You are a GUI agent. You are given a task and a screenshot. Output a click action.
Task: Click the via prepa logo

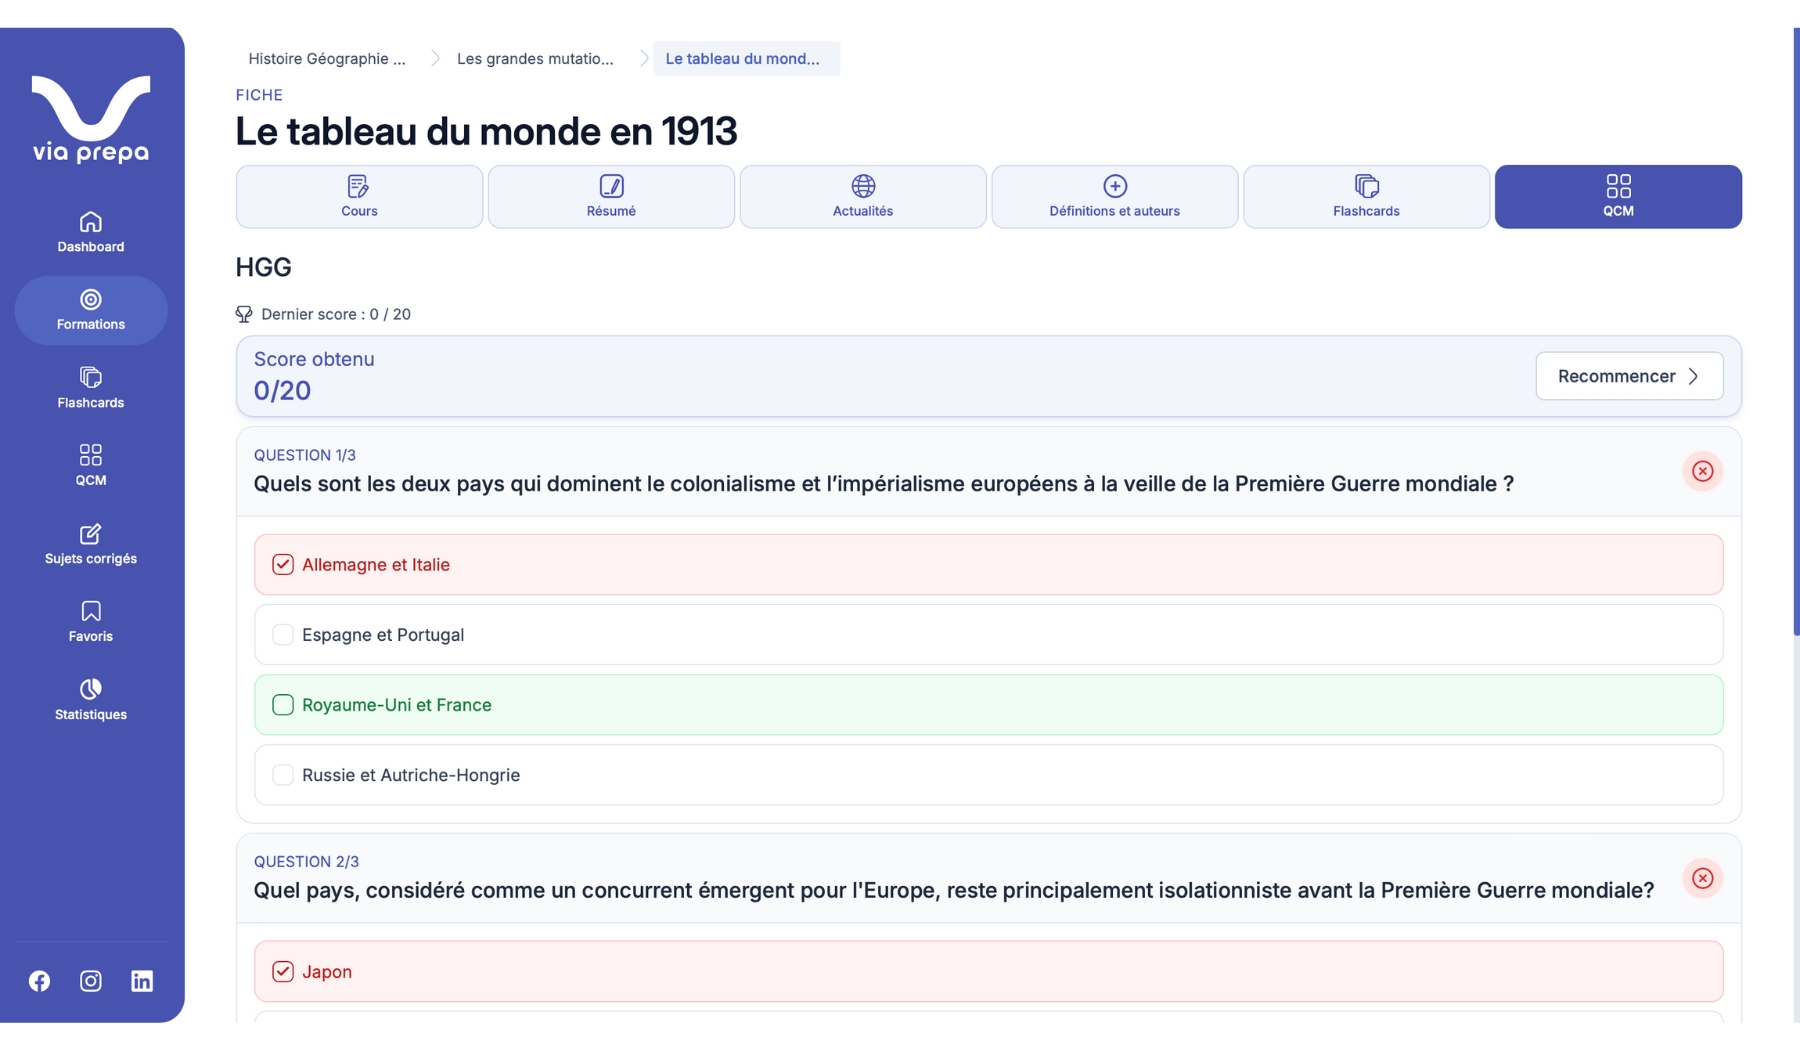click(x=91, y=119)
